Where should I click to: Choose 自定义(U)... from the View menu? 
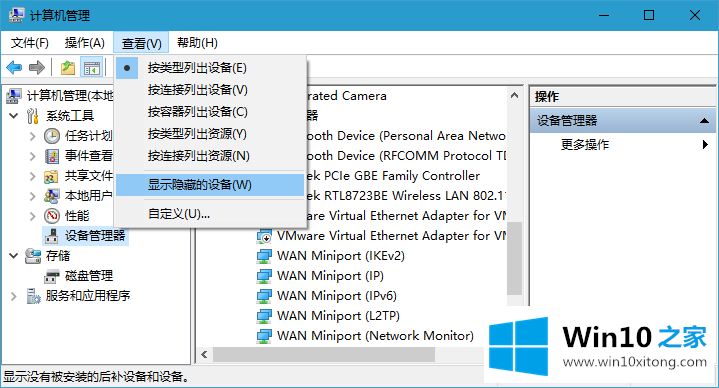(210, 214)
